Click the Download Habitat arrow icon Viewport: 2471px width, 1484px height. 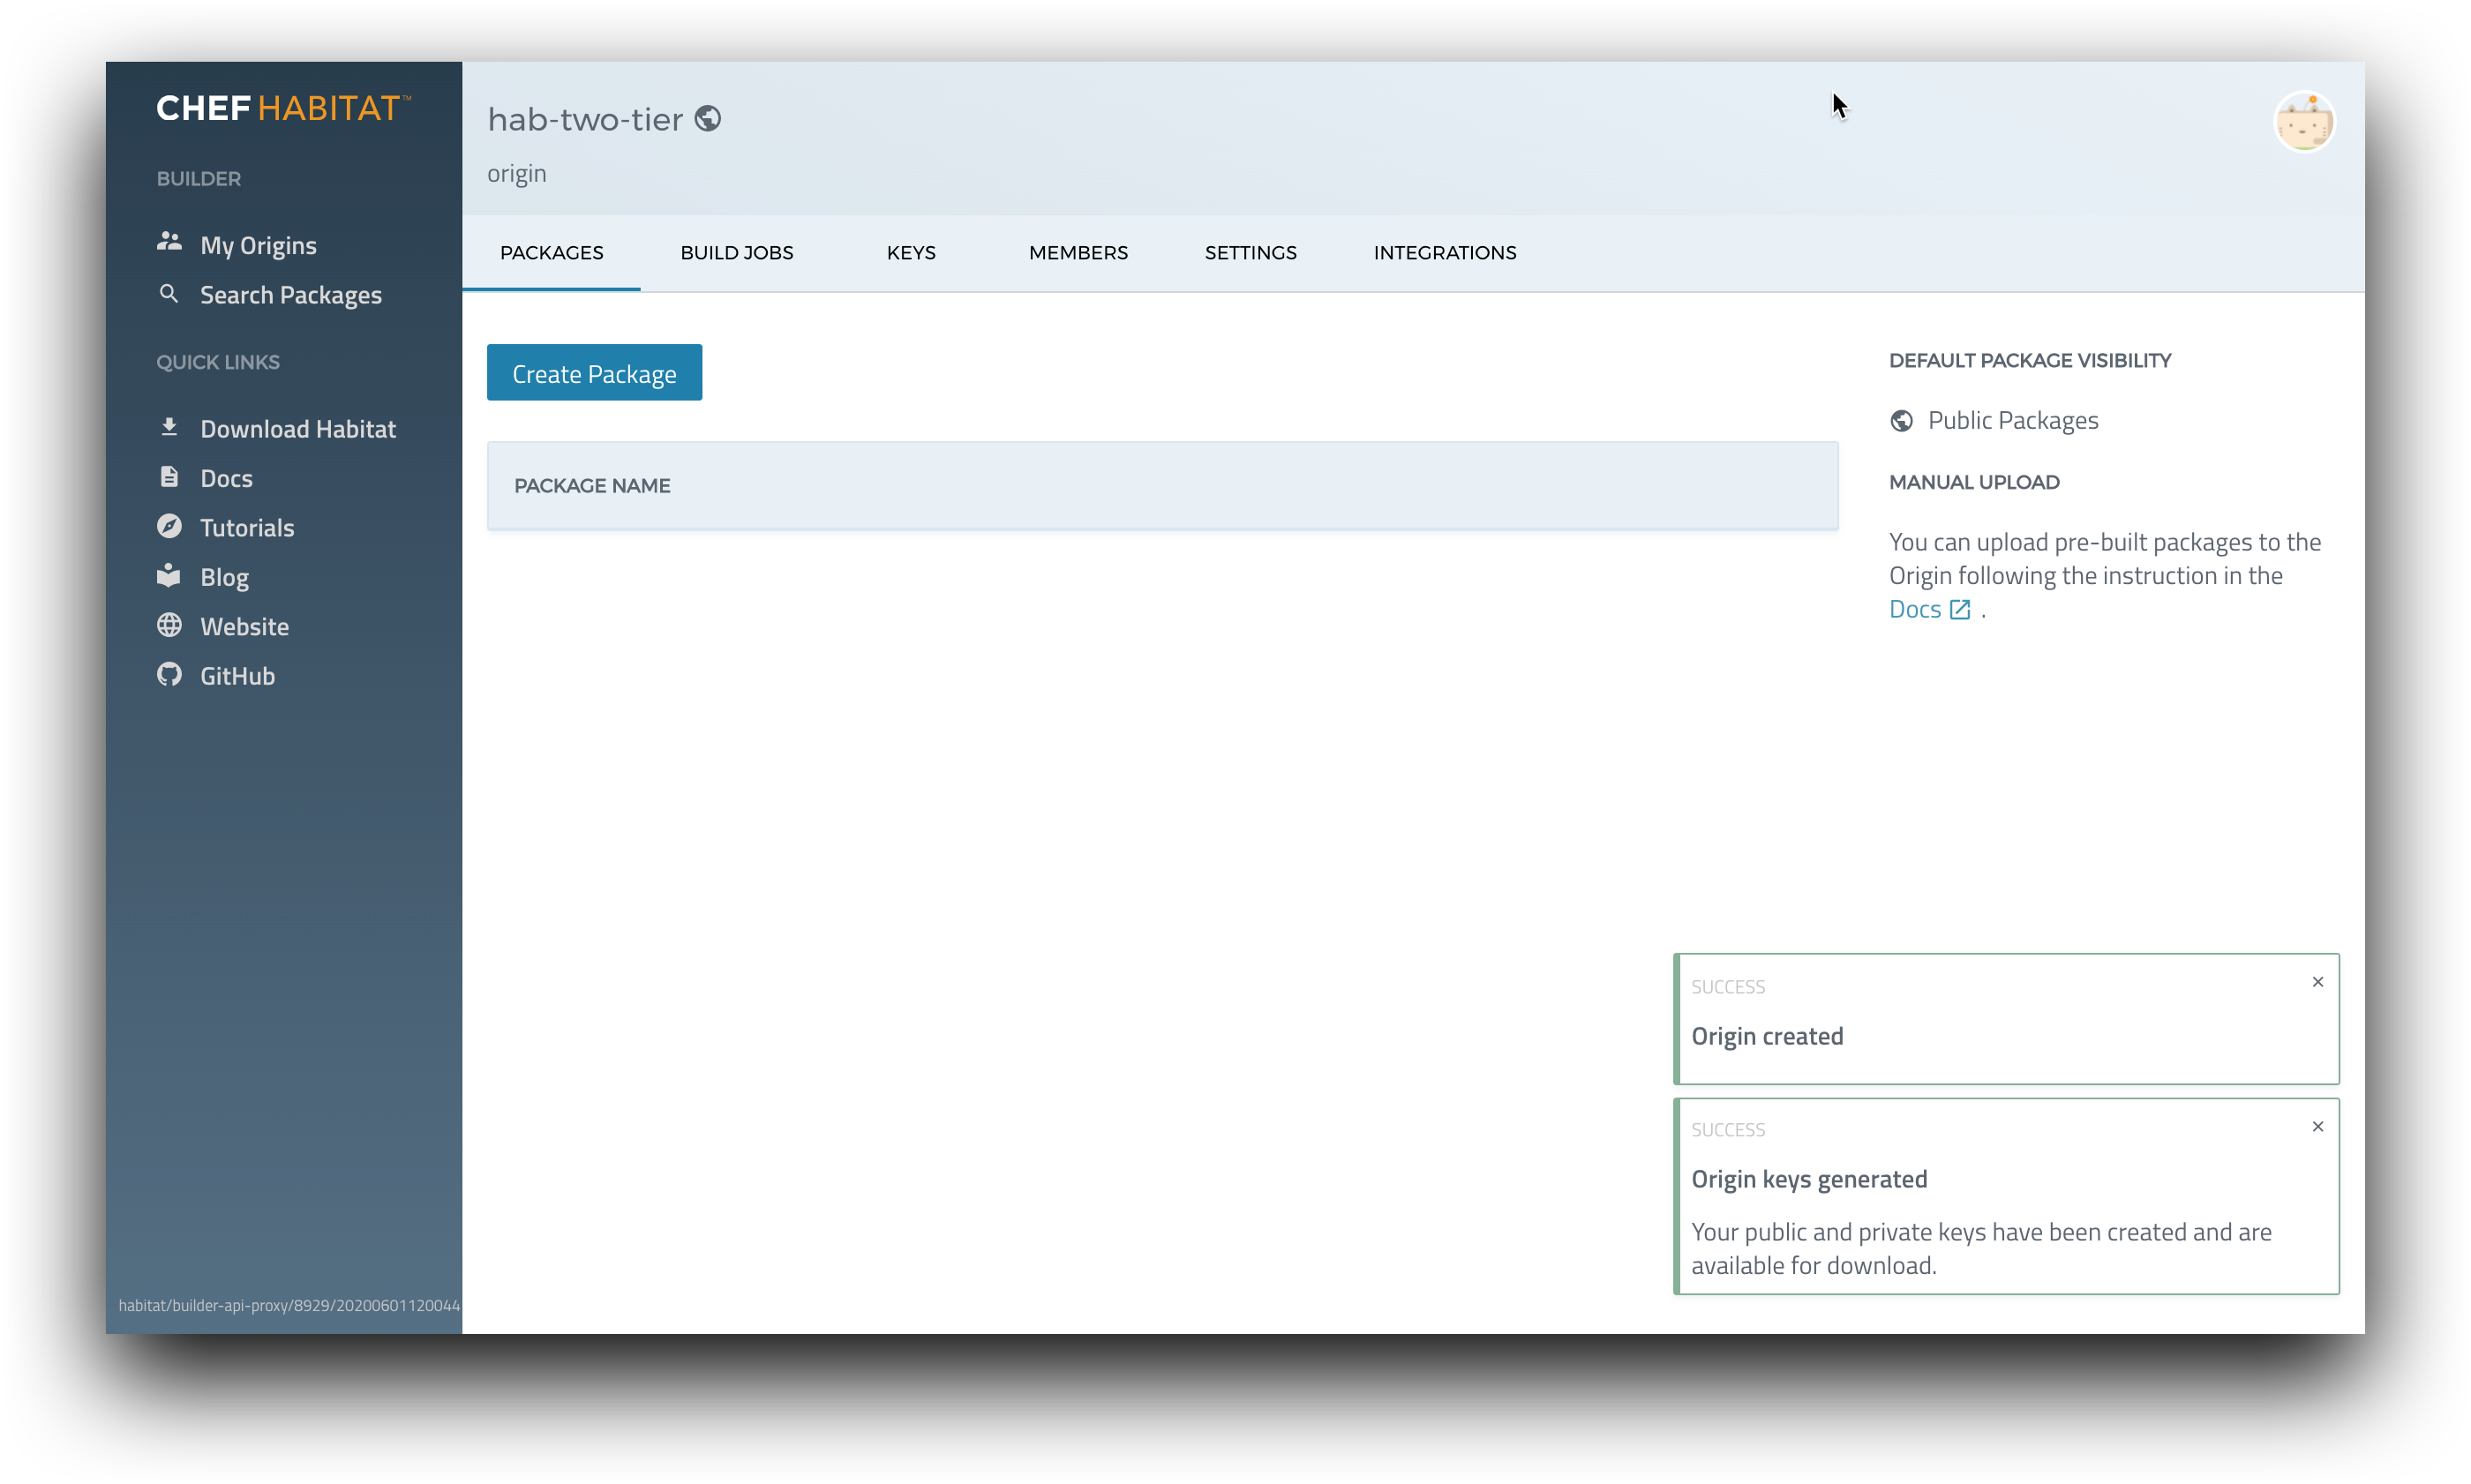click(x=169, y=428)
